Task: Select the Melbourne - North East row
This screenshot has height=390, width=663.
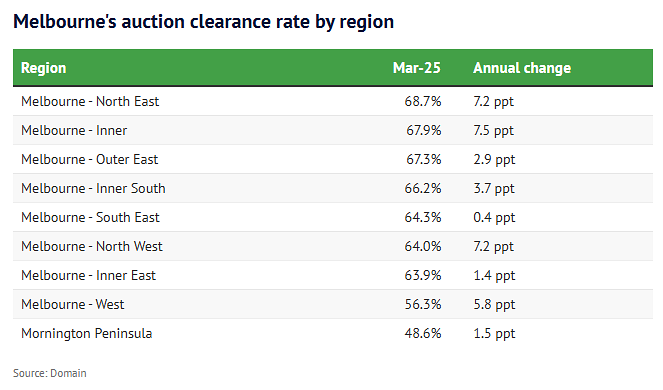Action: [333, 102]
